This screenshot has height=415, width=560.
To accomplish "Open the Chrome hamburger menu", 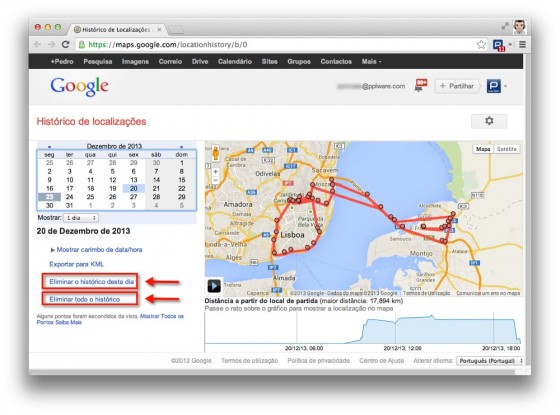I will pyautogui.click(x=522, y=44).
